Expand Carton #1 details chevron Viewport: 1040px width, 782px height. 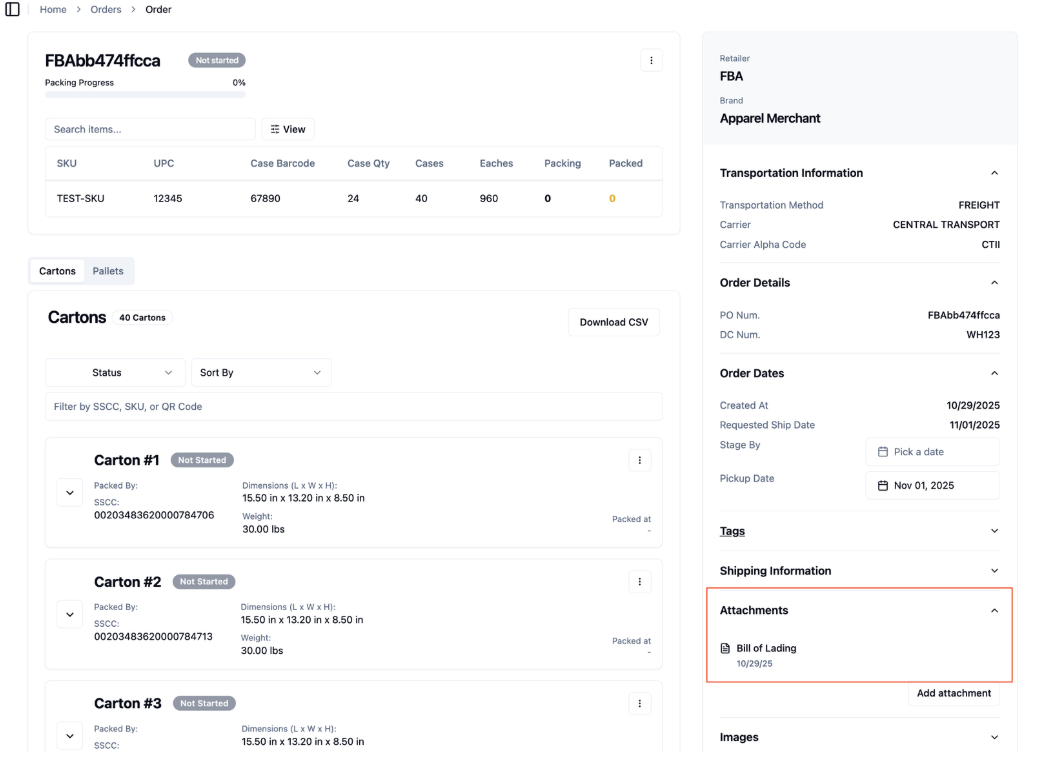70,493
